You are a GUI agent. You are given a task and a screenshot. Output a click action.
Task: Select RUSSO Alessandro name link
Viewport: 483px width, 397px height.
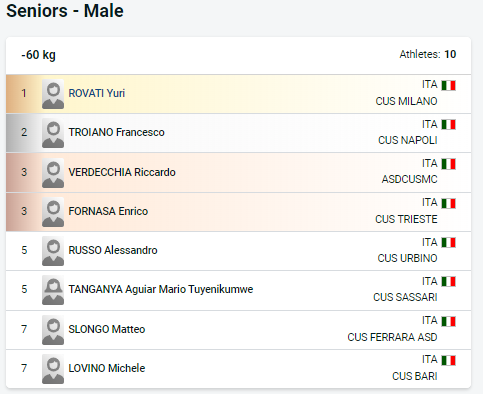113,250
